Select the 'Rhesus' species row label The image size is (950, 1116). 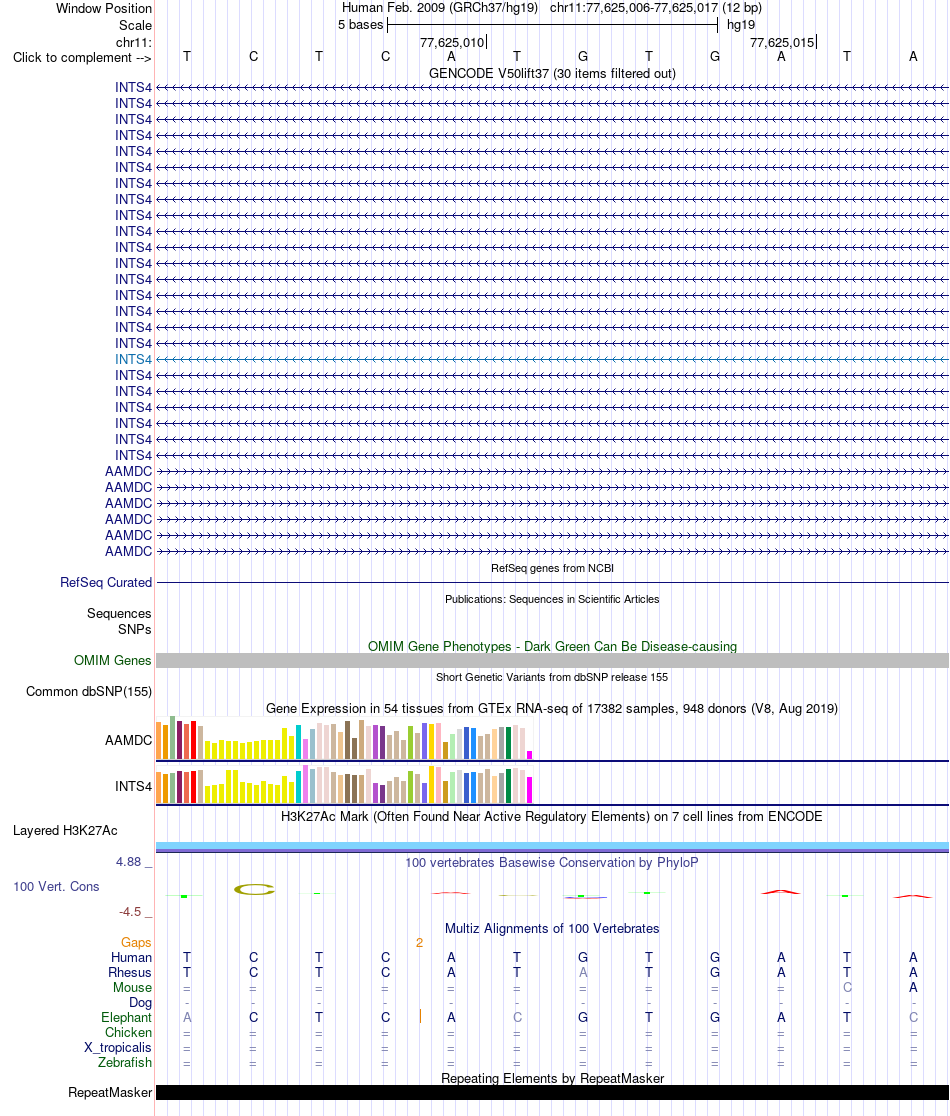(130, 972)
